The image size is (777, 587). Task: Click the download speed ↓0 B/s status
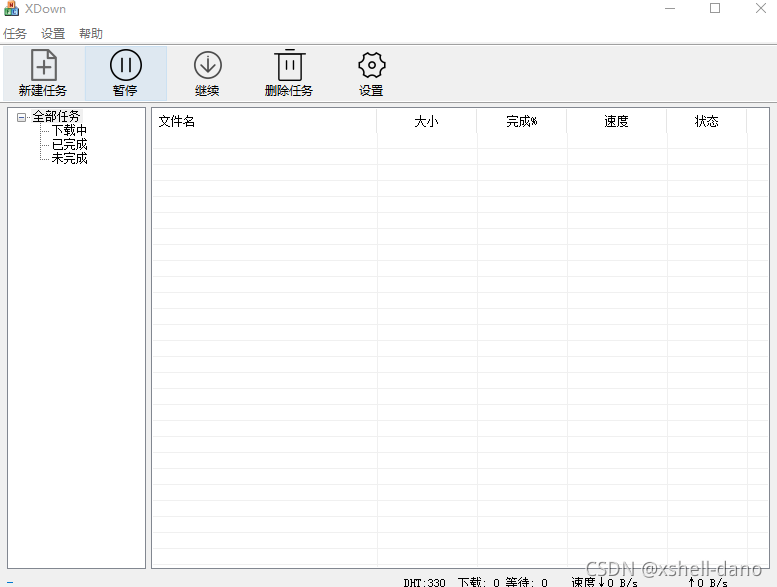pos(604,583)
